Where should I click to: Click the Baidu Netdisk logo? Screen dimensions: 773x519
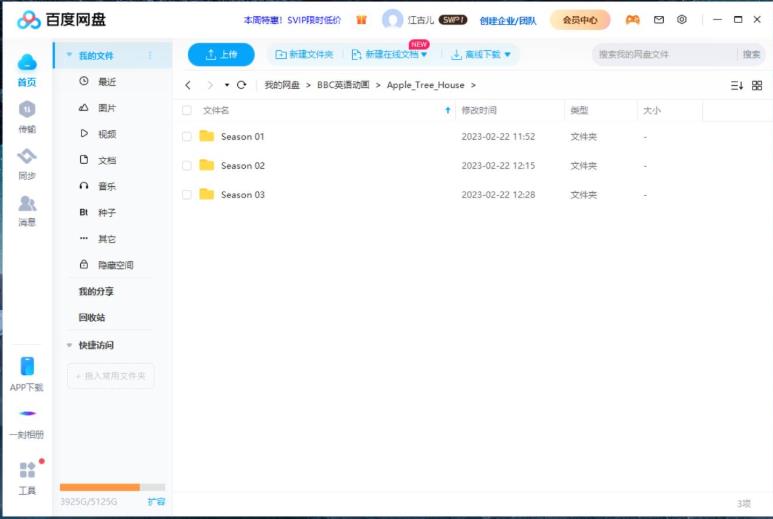coord(62,20)
